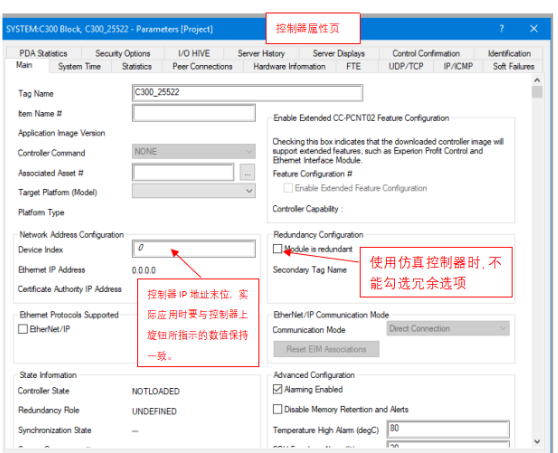Image resolution: width=558 pixels, height=453 pixels.
Task: Select the I/O HIVE tab
Action: click(194, 53)
